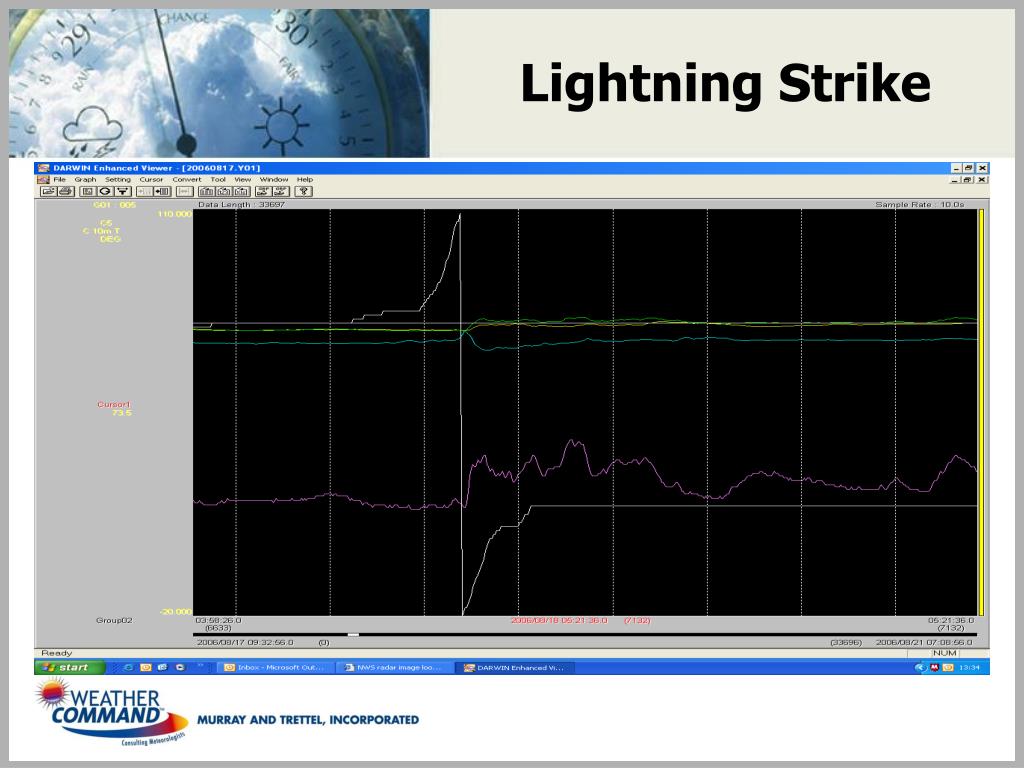The width and height of the screenshot is (1024, 768).
Task: Click the -20.000 lower scale value
Action: (176, 612)
